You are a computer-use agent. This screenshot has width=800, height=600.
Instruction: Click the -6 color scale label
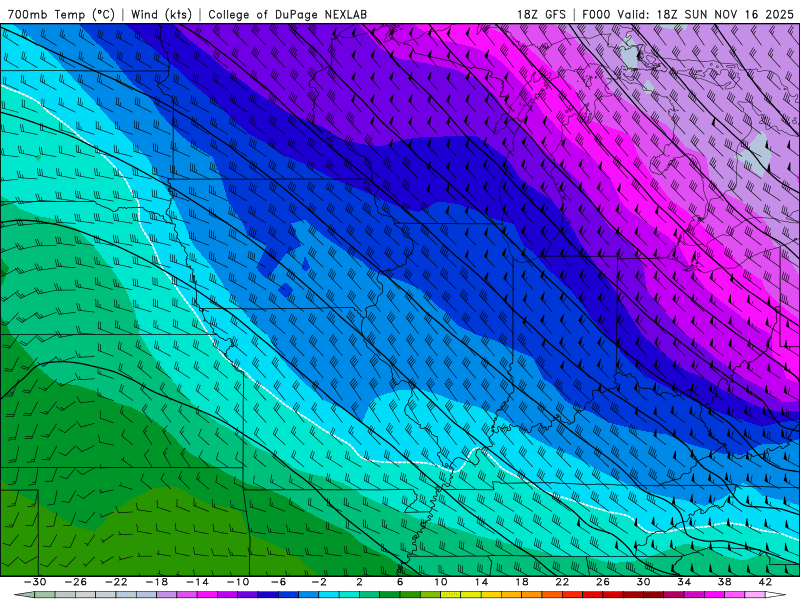279,582
